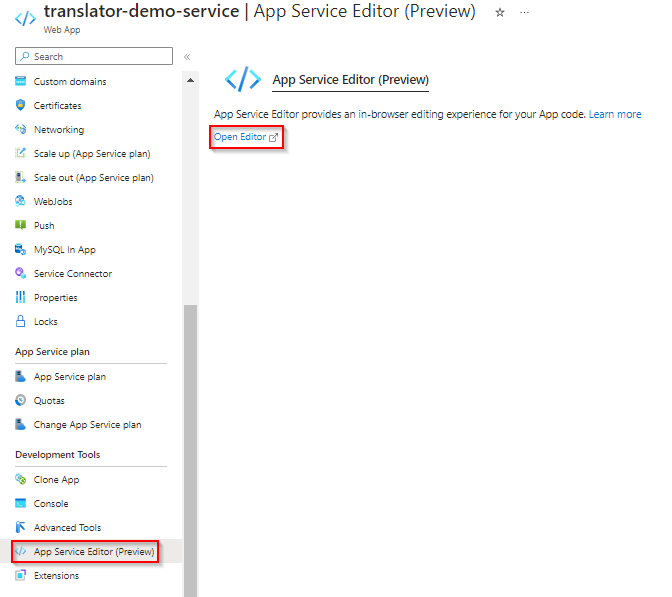672x597 pixels.
Task: Click the Networking icon
Action: 21,129
